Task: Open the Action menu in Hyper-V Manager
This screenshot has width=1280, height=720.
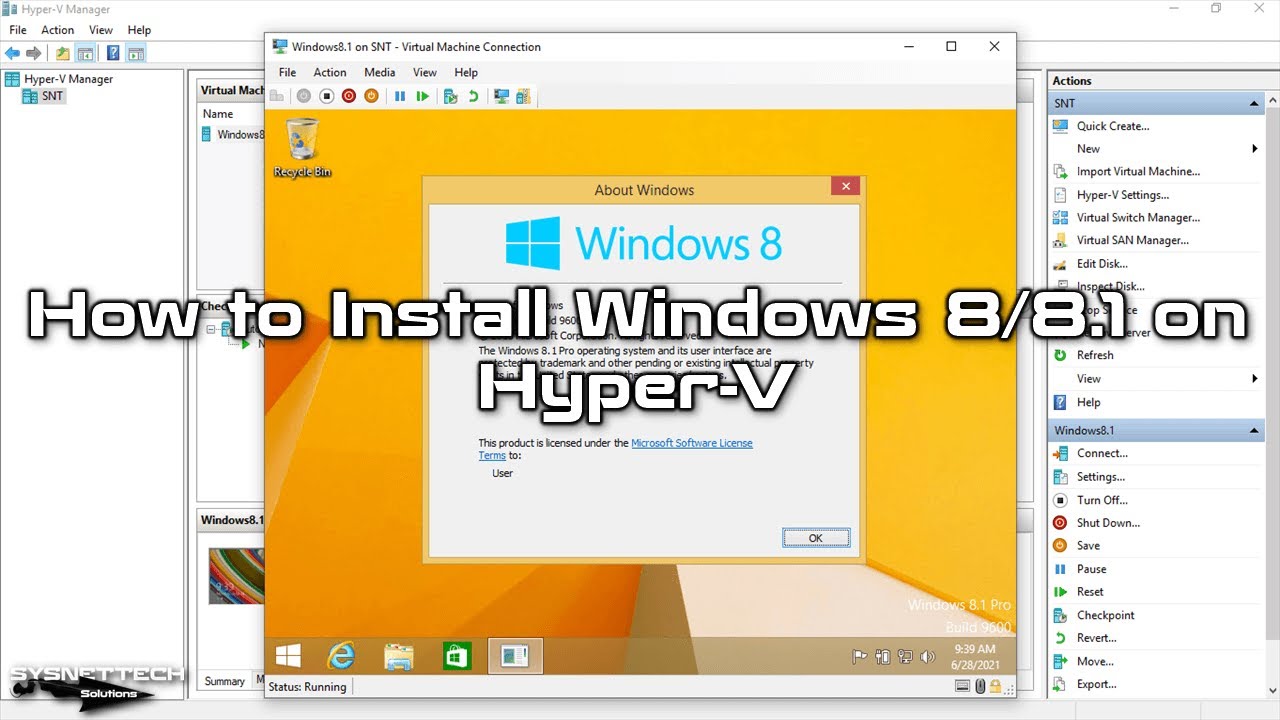Action: point(58,30)
